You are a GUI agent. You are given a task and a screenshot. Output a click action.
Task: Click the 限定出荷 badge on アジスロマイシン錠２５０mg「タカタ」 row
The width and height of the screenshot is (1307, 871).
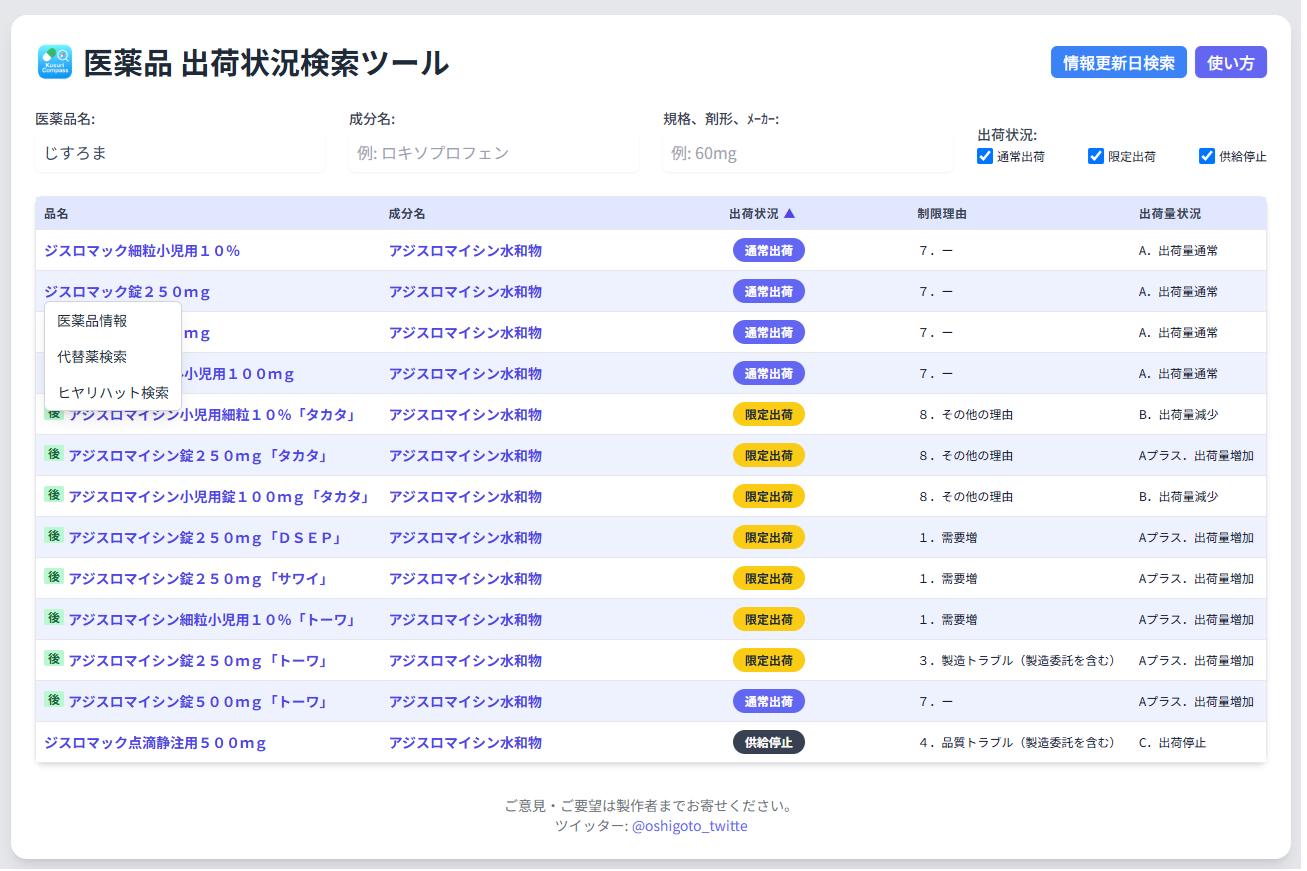pos(768,455)
